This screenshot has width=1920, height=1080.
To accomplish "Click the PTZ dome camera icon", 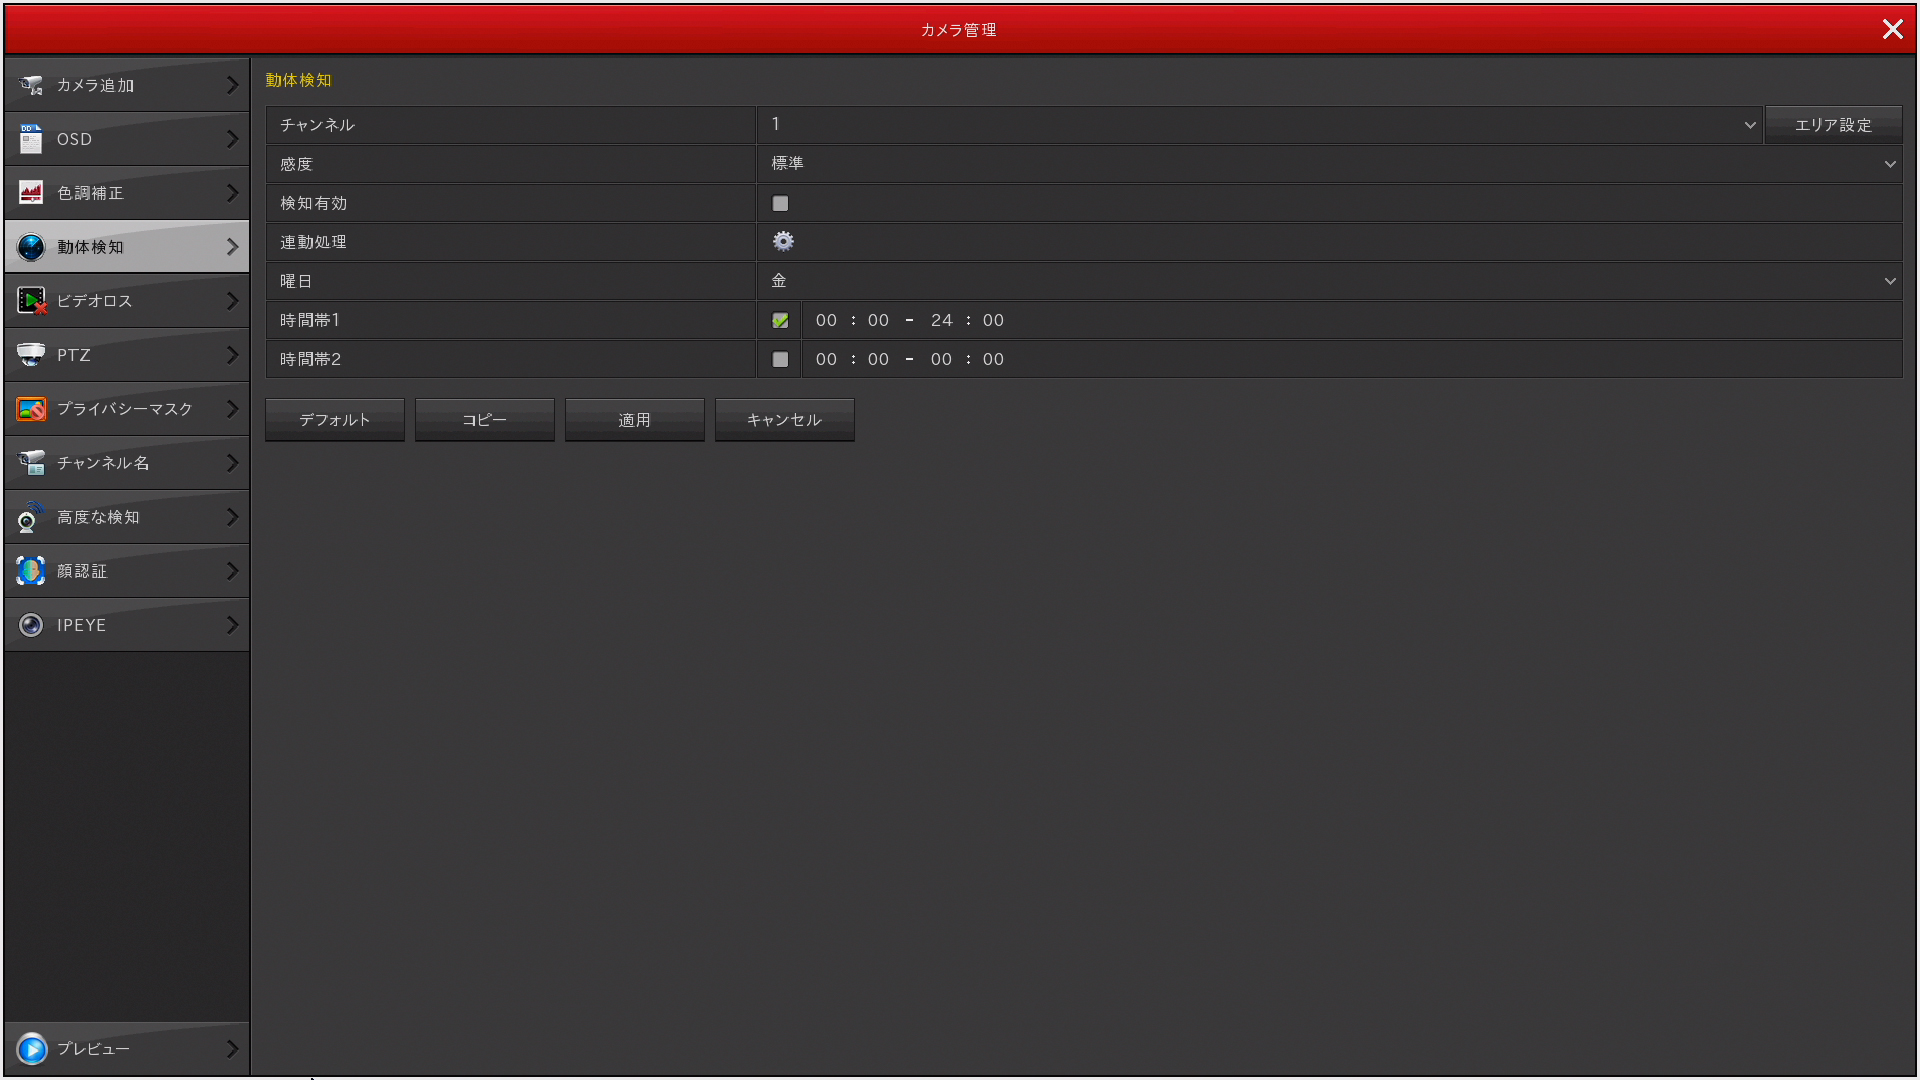I will click(31, 355).
